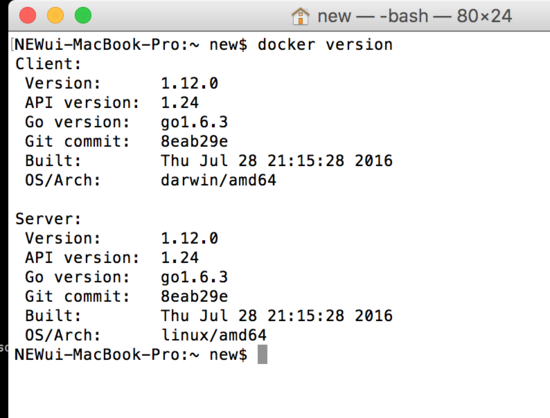Viewport: 550px width, 418px height.
Task: Click the yellow minimize window button
Action: coord(55,15)
